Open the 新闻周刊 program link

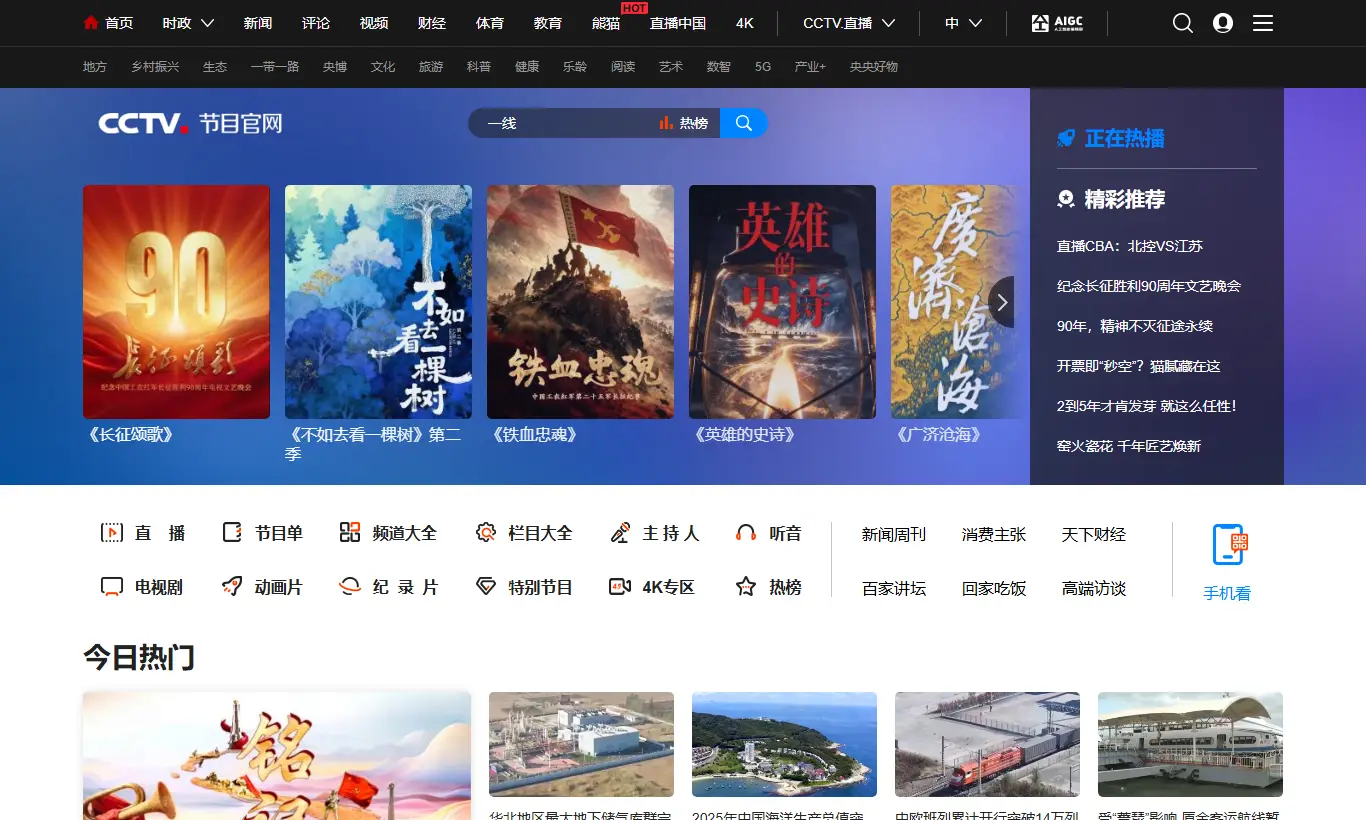894,535
